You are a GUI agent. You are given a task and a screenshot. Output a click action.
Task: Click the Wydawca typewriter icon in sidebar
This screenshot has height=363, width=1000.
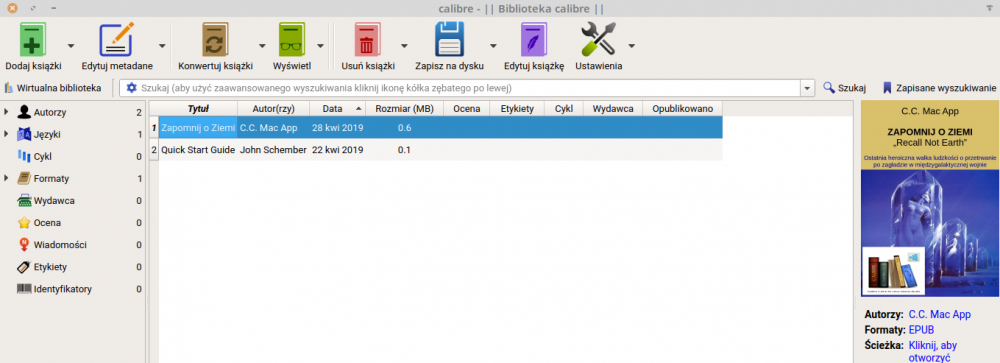coord(24,200)
